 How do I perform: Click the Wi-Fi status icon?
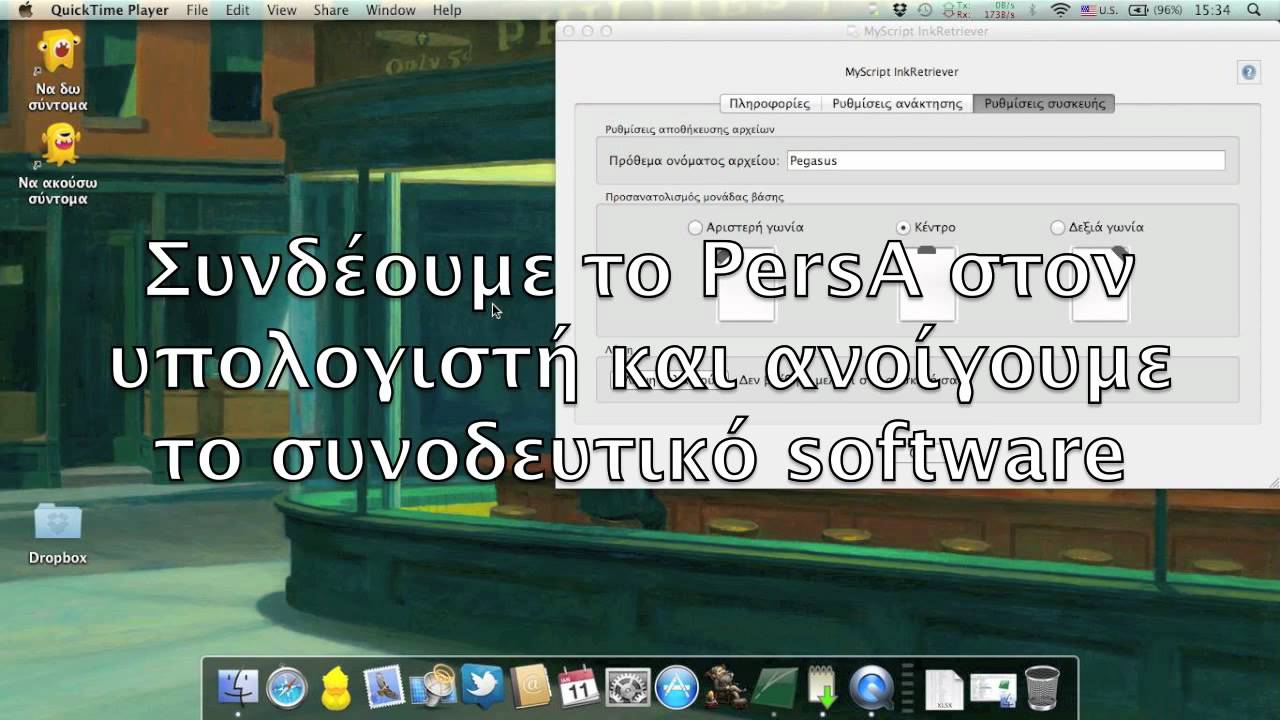[1060, 10]
